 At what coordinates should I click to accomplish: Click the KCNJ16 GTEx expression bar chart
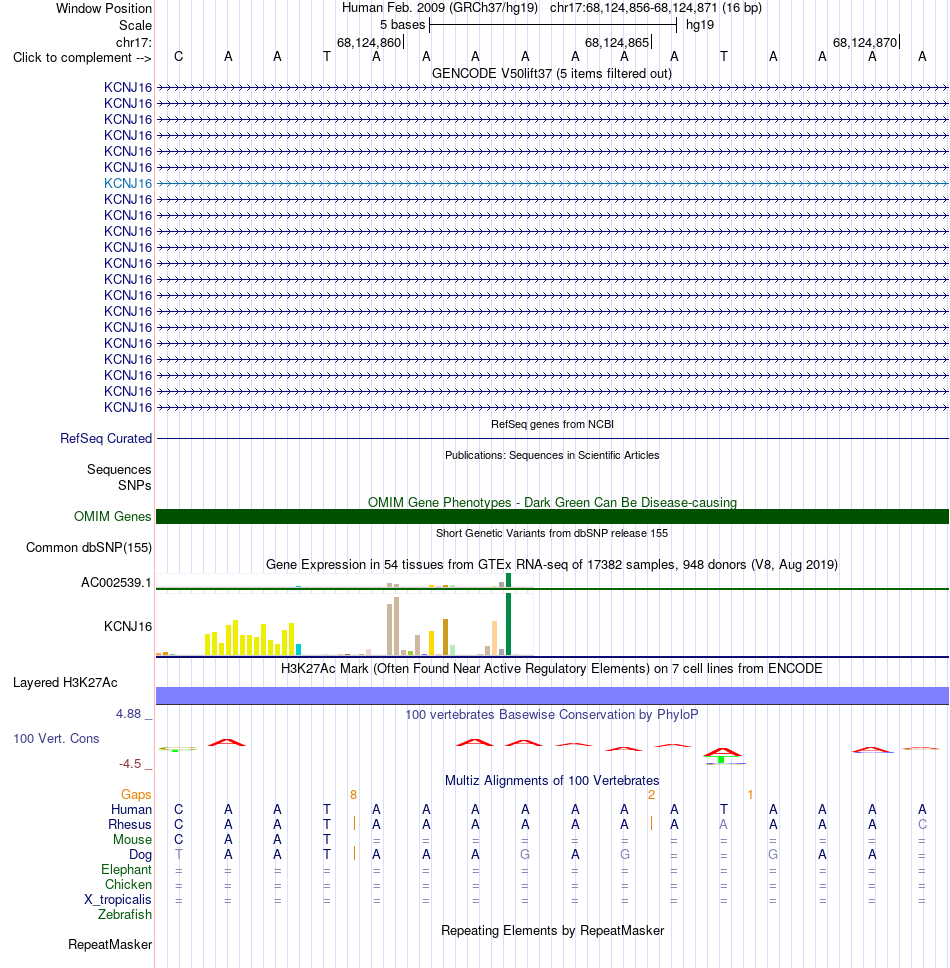point(344,625)
